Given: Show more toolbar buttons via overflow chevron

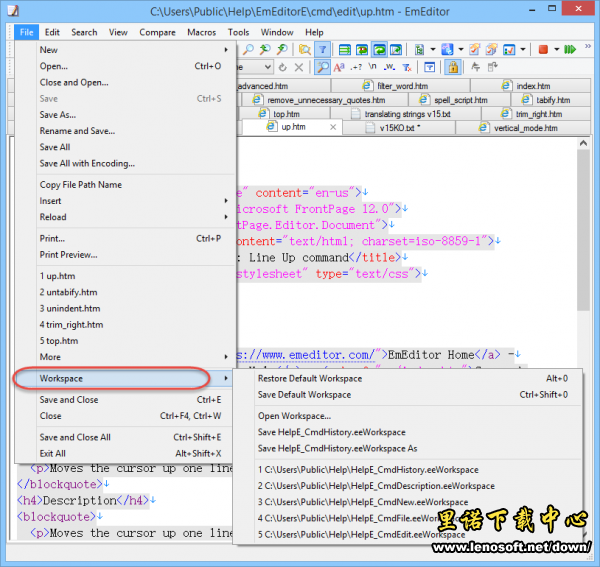Looking at the screenshot, I should click(x=588, y=47).
